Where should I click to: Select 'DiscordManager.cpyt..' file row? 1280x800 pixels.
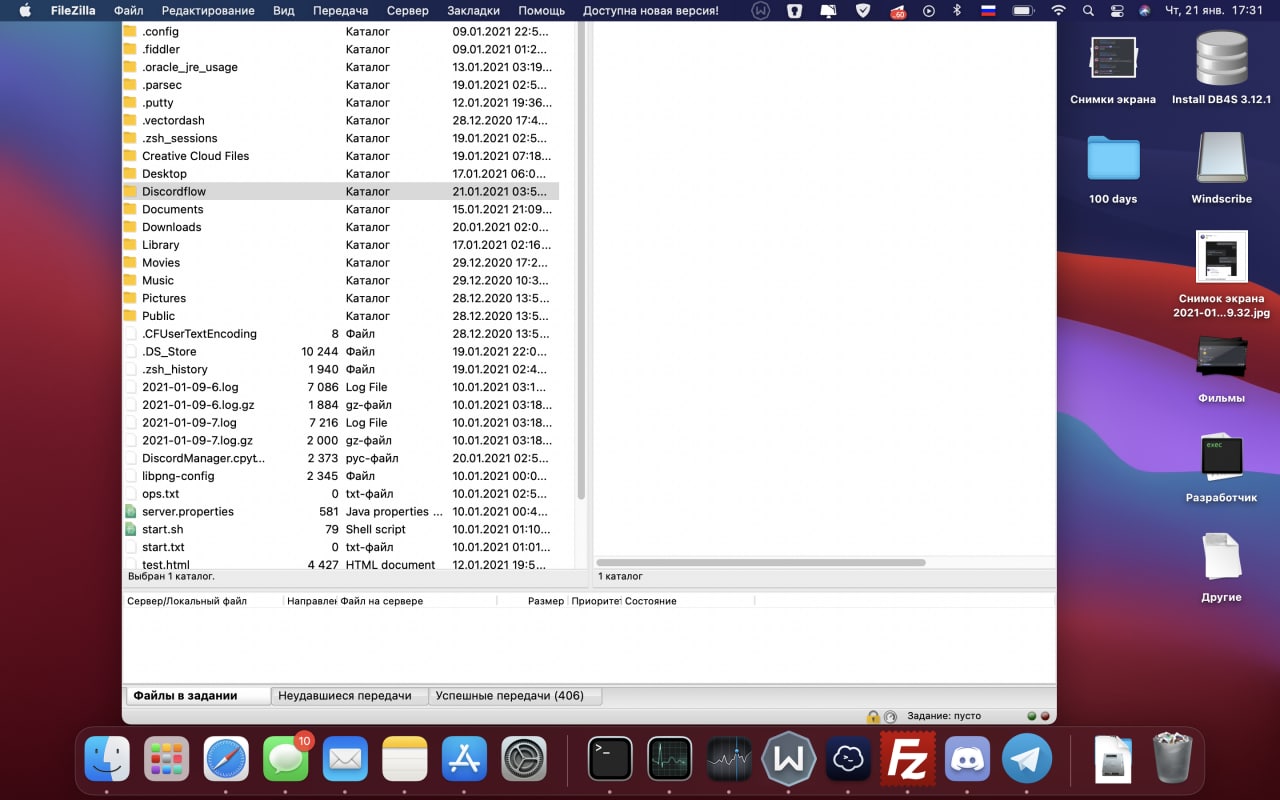(x=340, y=458)
